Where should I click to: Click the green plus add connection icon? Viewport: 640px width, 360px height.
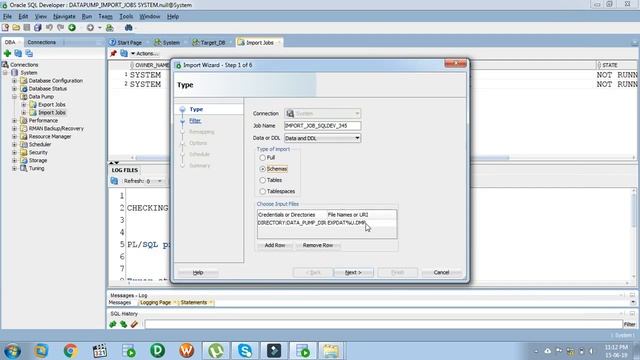coord(7,53)
